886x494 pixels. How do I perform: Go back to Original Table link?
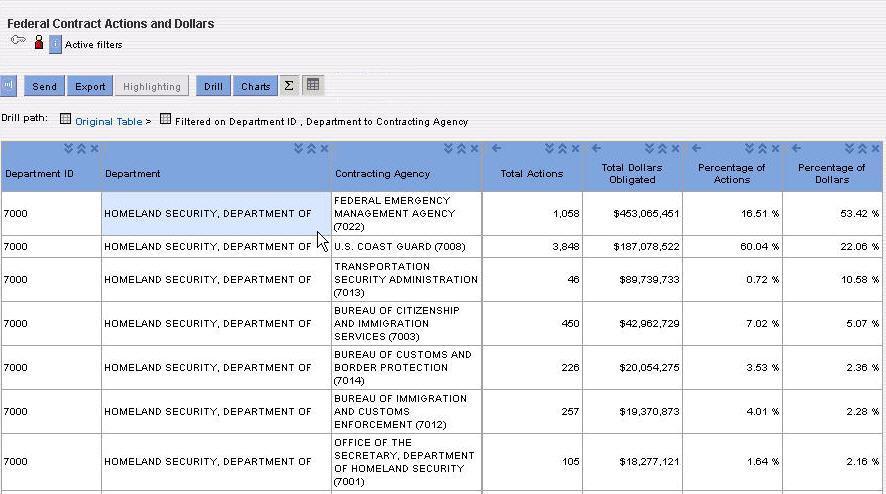pyautogui.click(x=108, y=121)
